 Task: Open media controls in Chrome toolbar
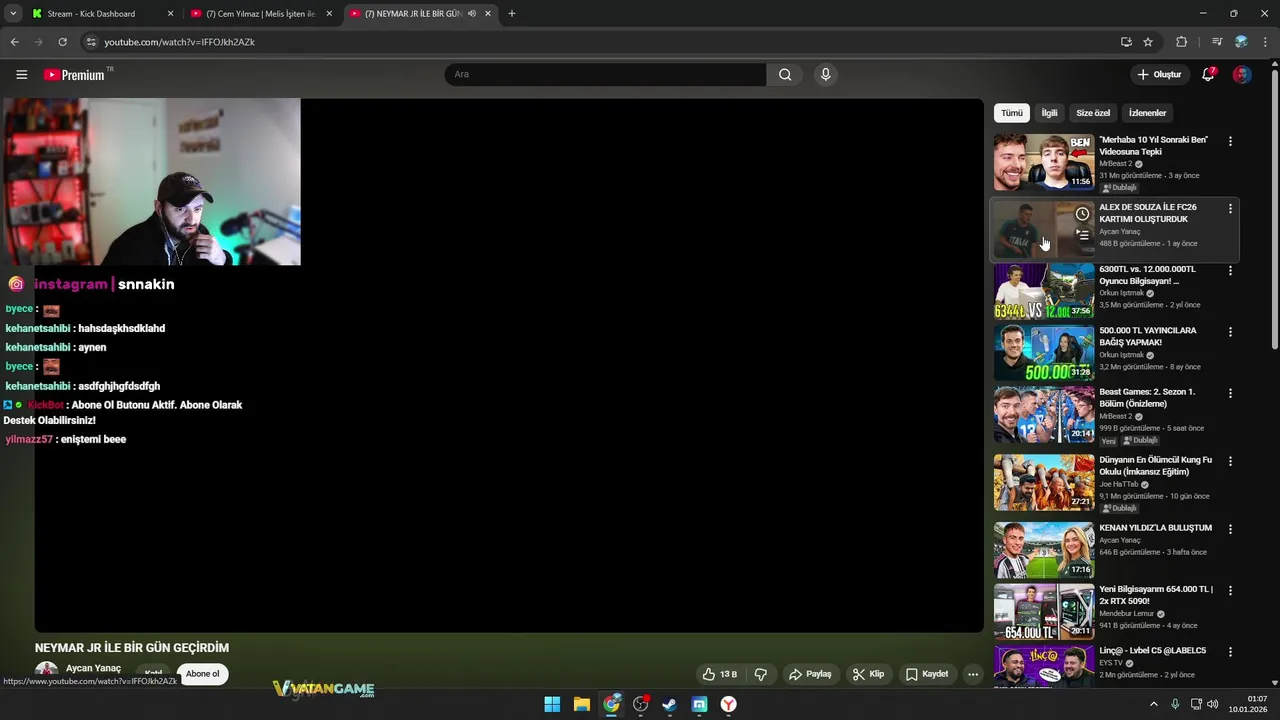(x=1217, y=42)
